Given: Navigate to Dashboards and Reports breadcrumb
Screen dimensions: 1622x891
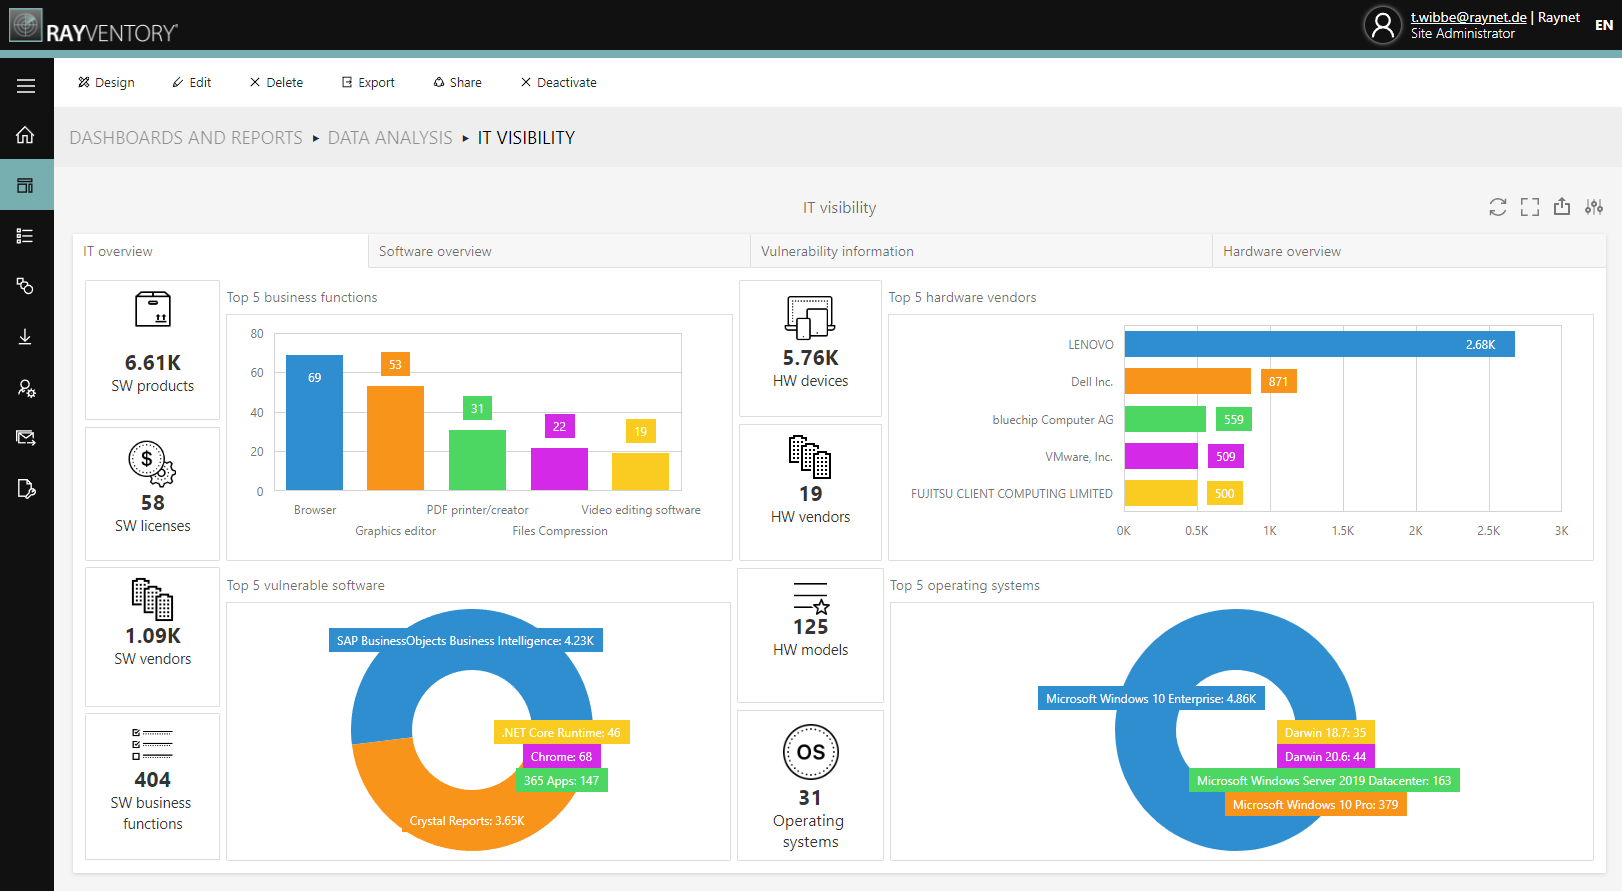Looking at the screenshot, I should [x=186, y=138].
